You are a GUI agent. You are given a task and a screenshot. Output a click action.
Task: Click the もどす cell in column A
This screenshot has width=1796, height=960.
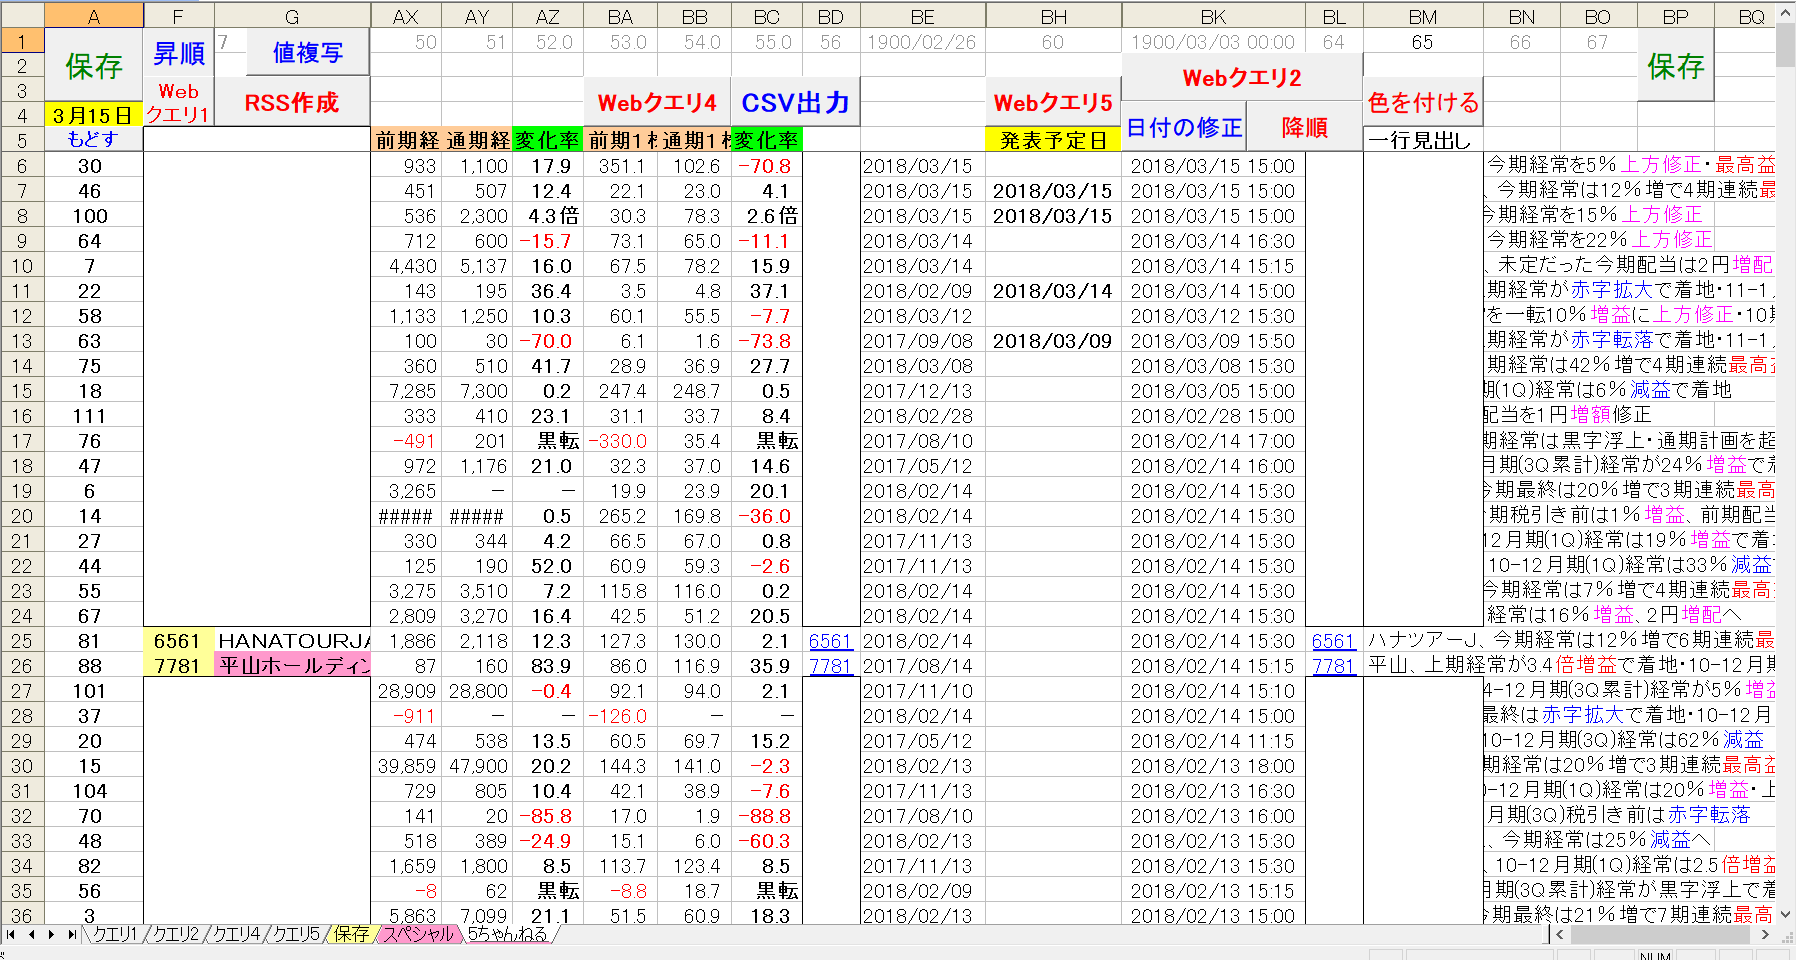pos(93,139)
